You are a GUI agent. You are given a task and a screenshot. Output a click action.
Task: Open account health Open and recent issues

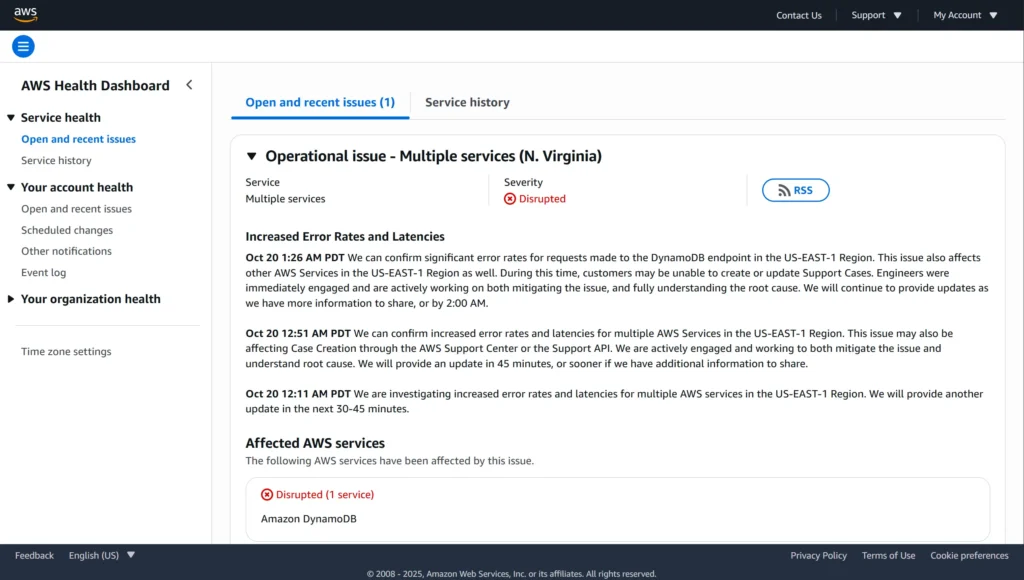(x=76, y=208)
